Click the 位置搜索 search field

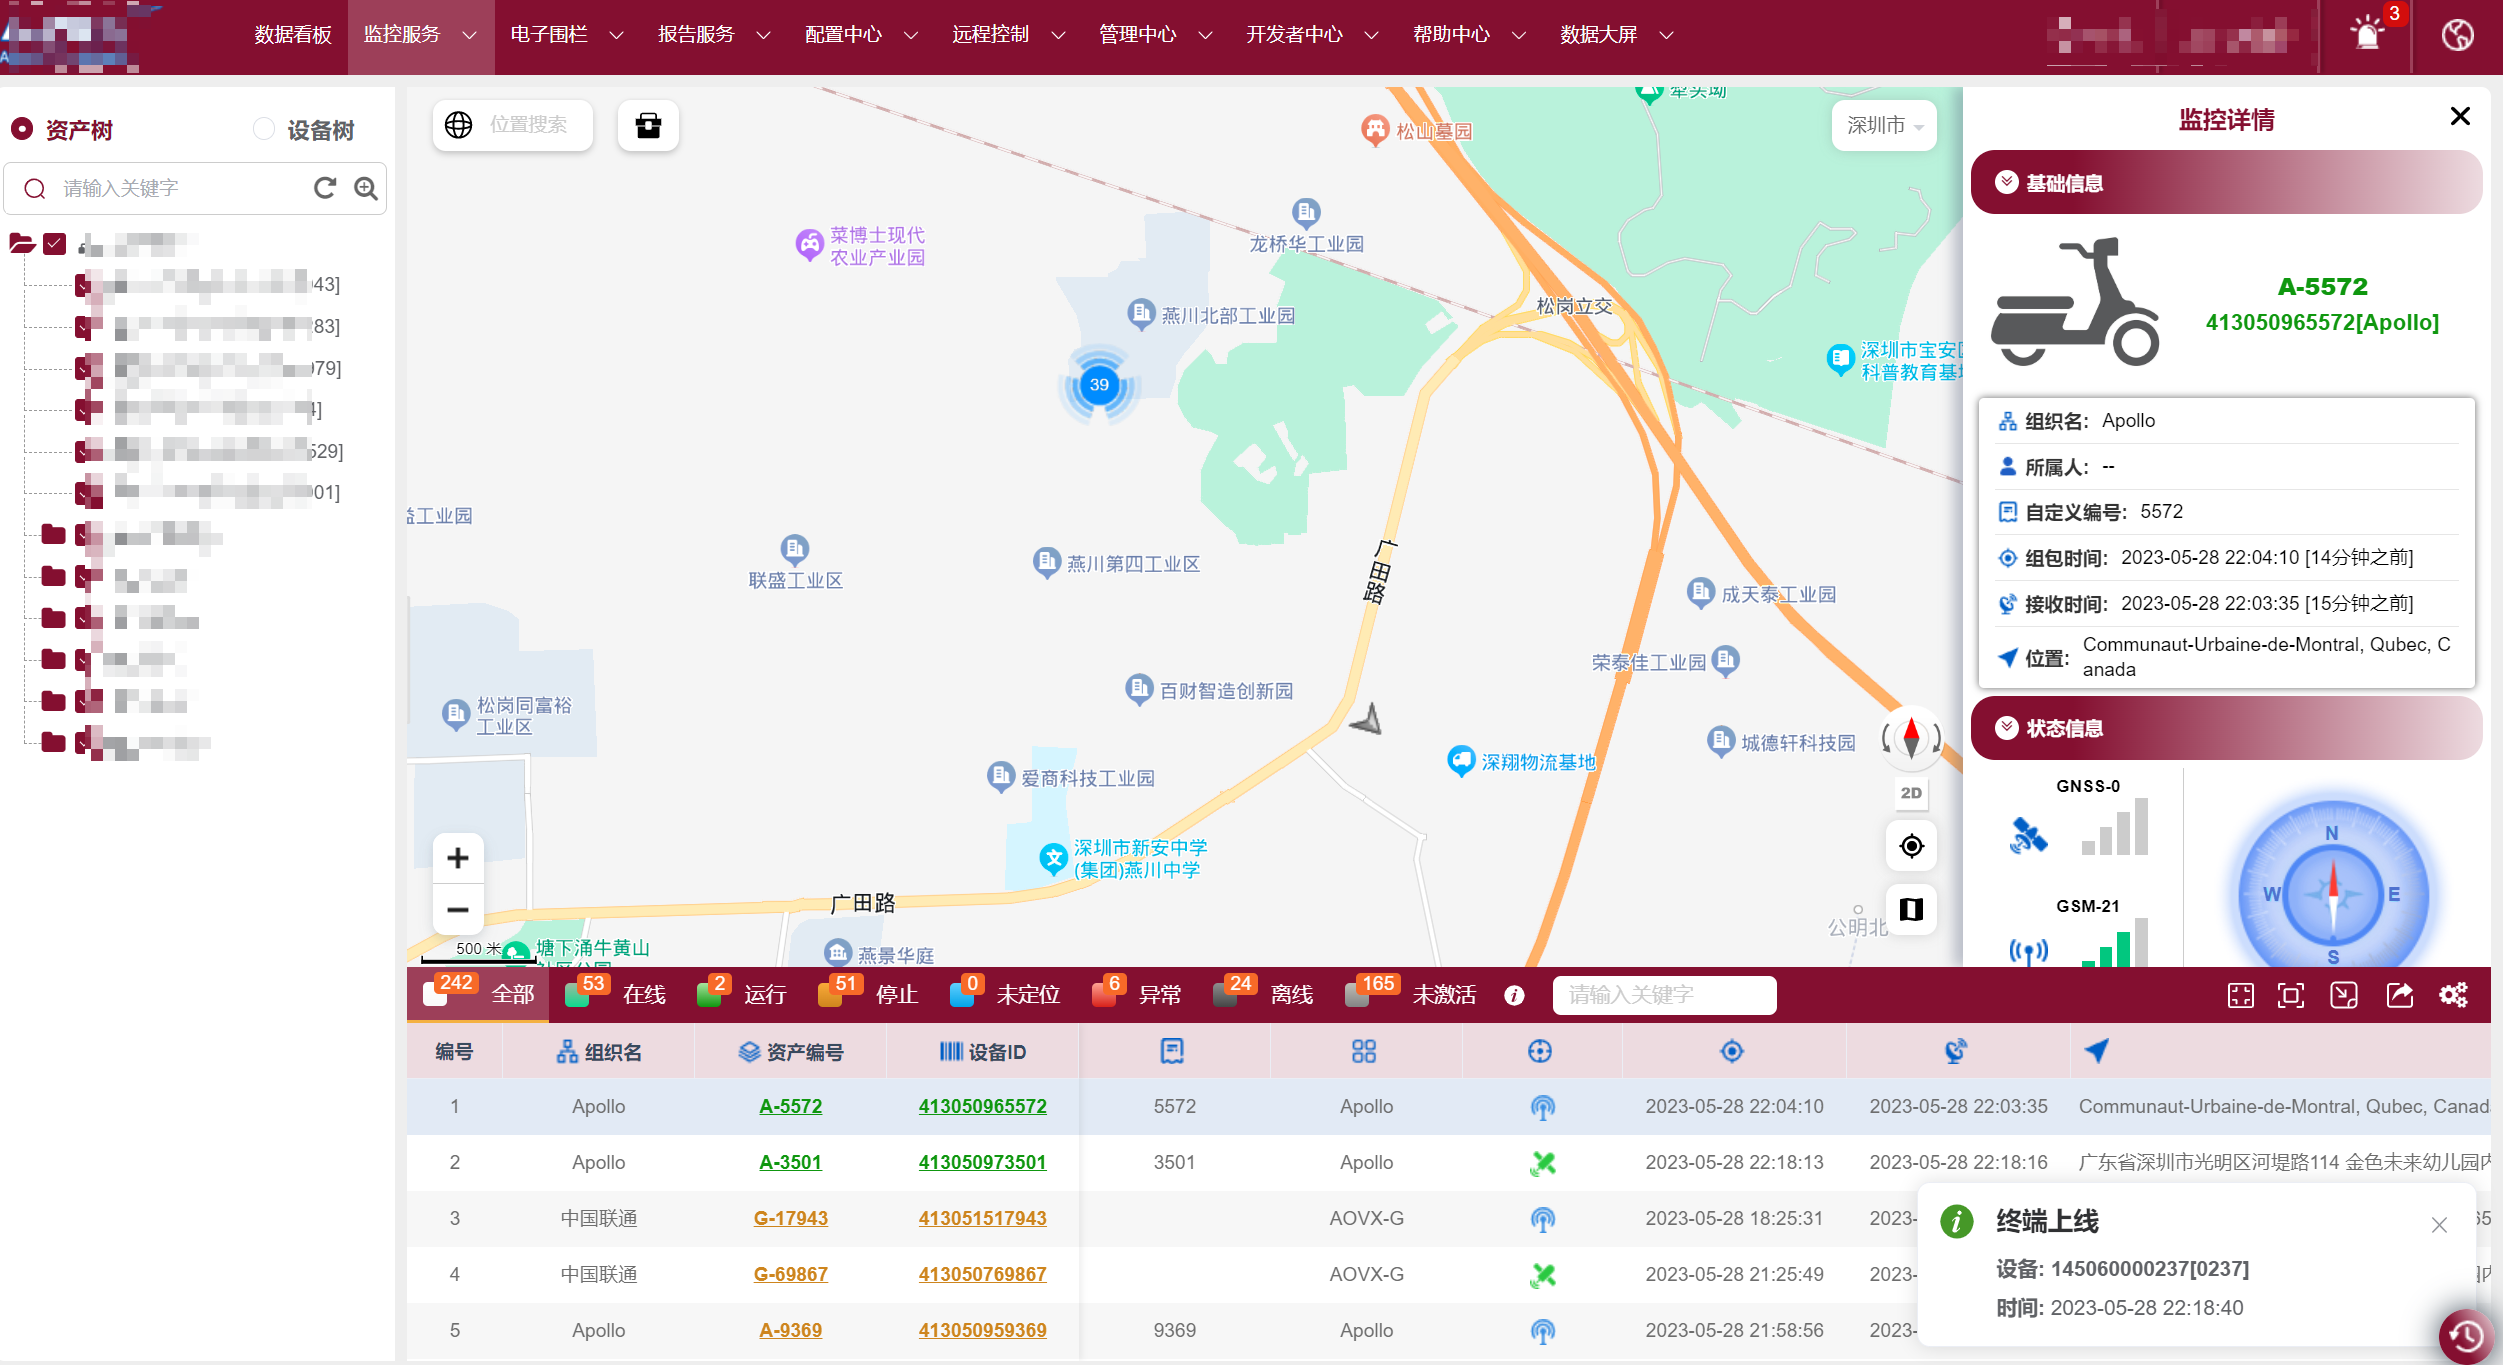pyautogui.click(x=528, y=125)
